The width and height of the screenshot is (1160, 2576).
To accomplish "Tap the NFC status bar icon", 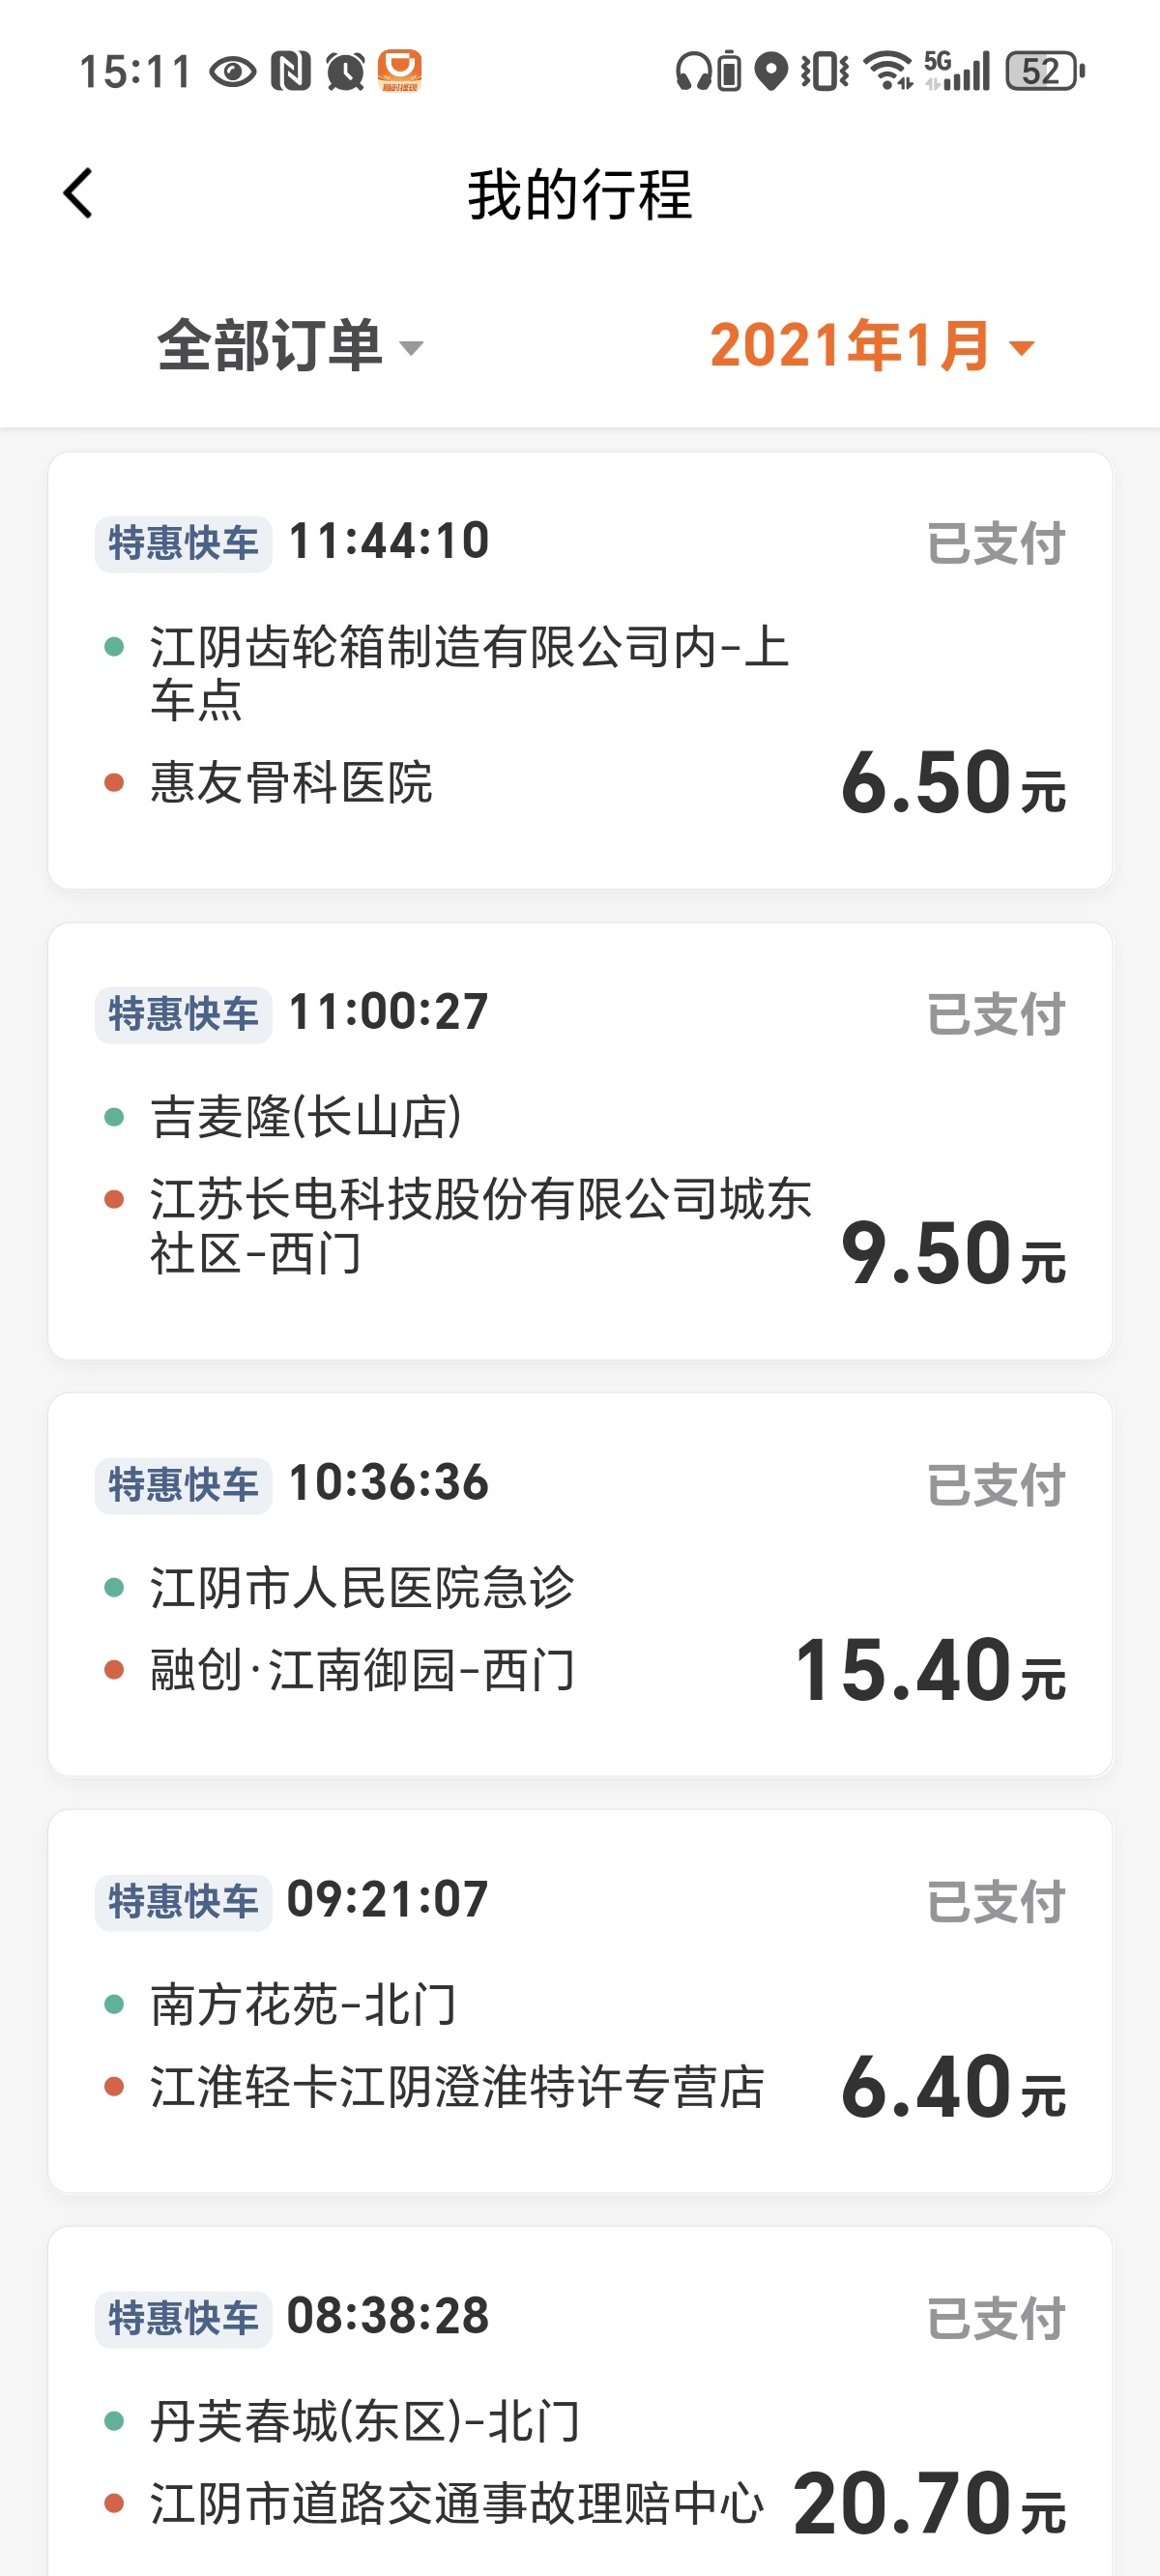I will 290,71.
